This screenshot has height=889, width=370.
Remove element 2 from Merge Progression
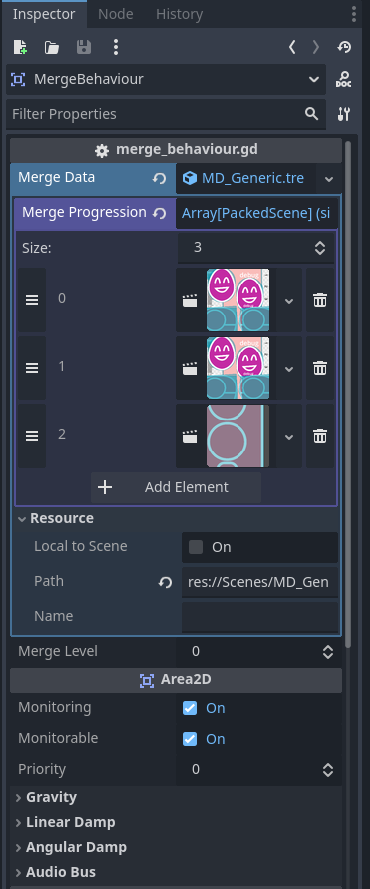[x=320, y=436]
